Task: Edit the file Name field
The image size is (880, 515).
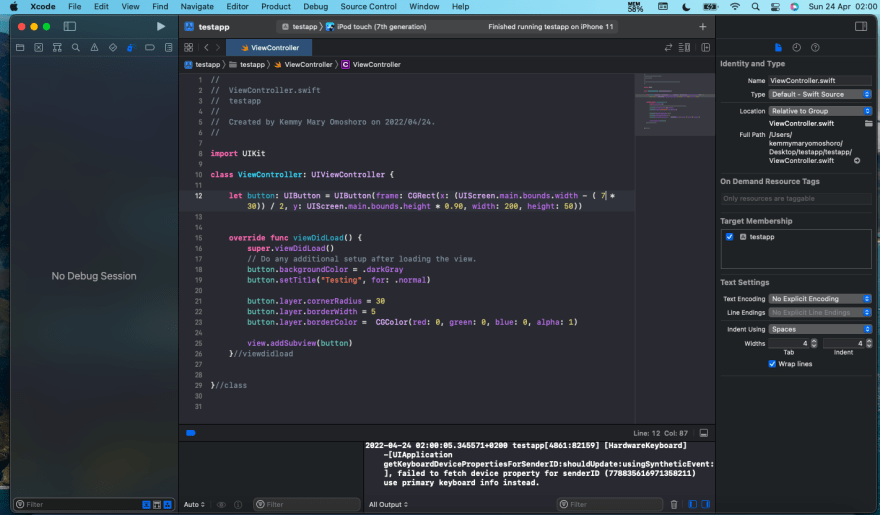Action: [x=820, y=81]
